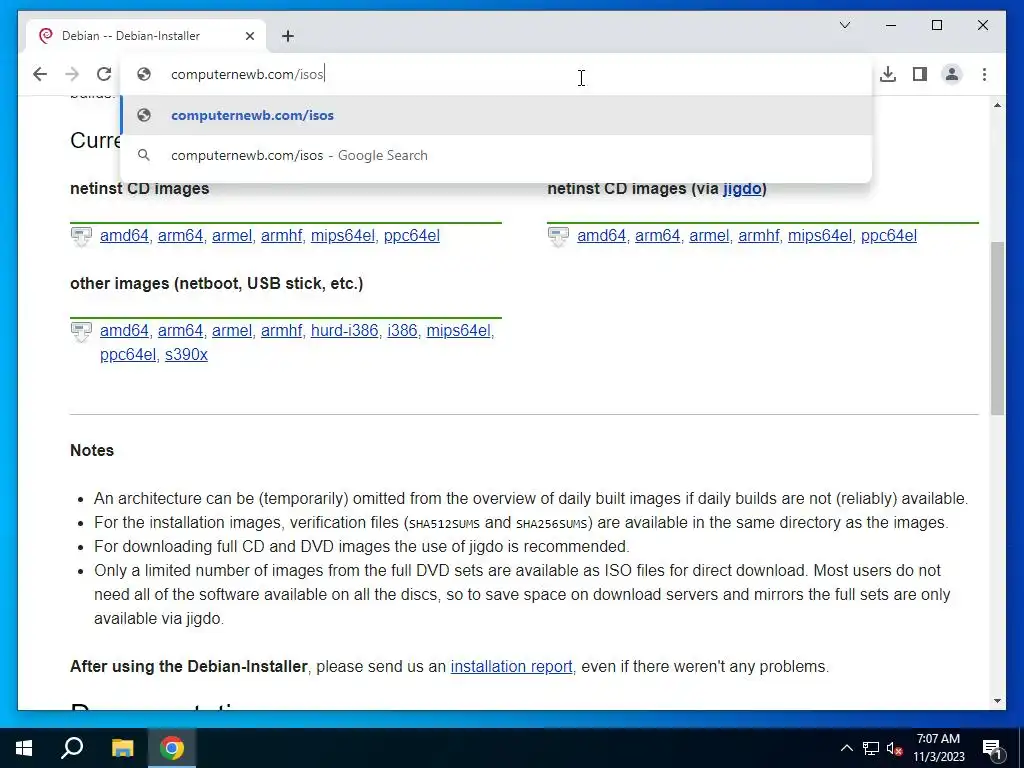Screen dimensions: 1024x768
Task: Click the forward navigation arrow
Action: click(72, 74)
